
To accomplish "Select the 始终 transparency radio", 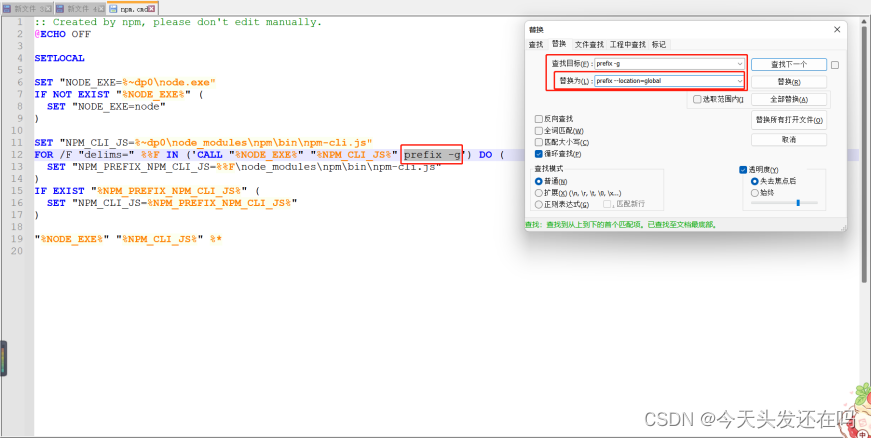I will click(x=754, y=193).
